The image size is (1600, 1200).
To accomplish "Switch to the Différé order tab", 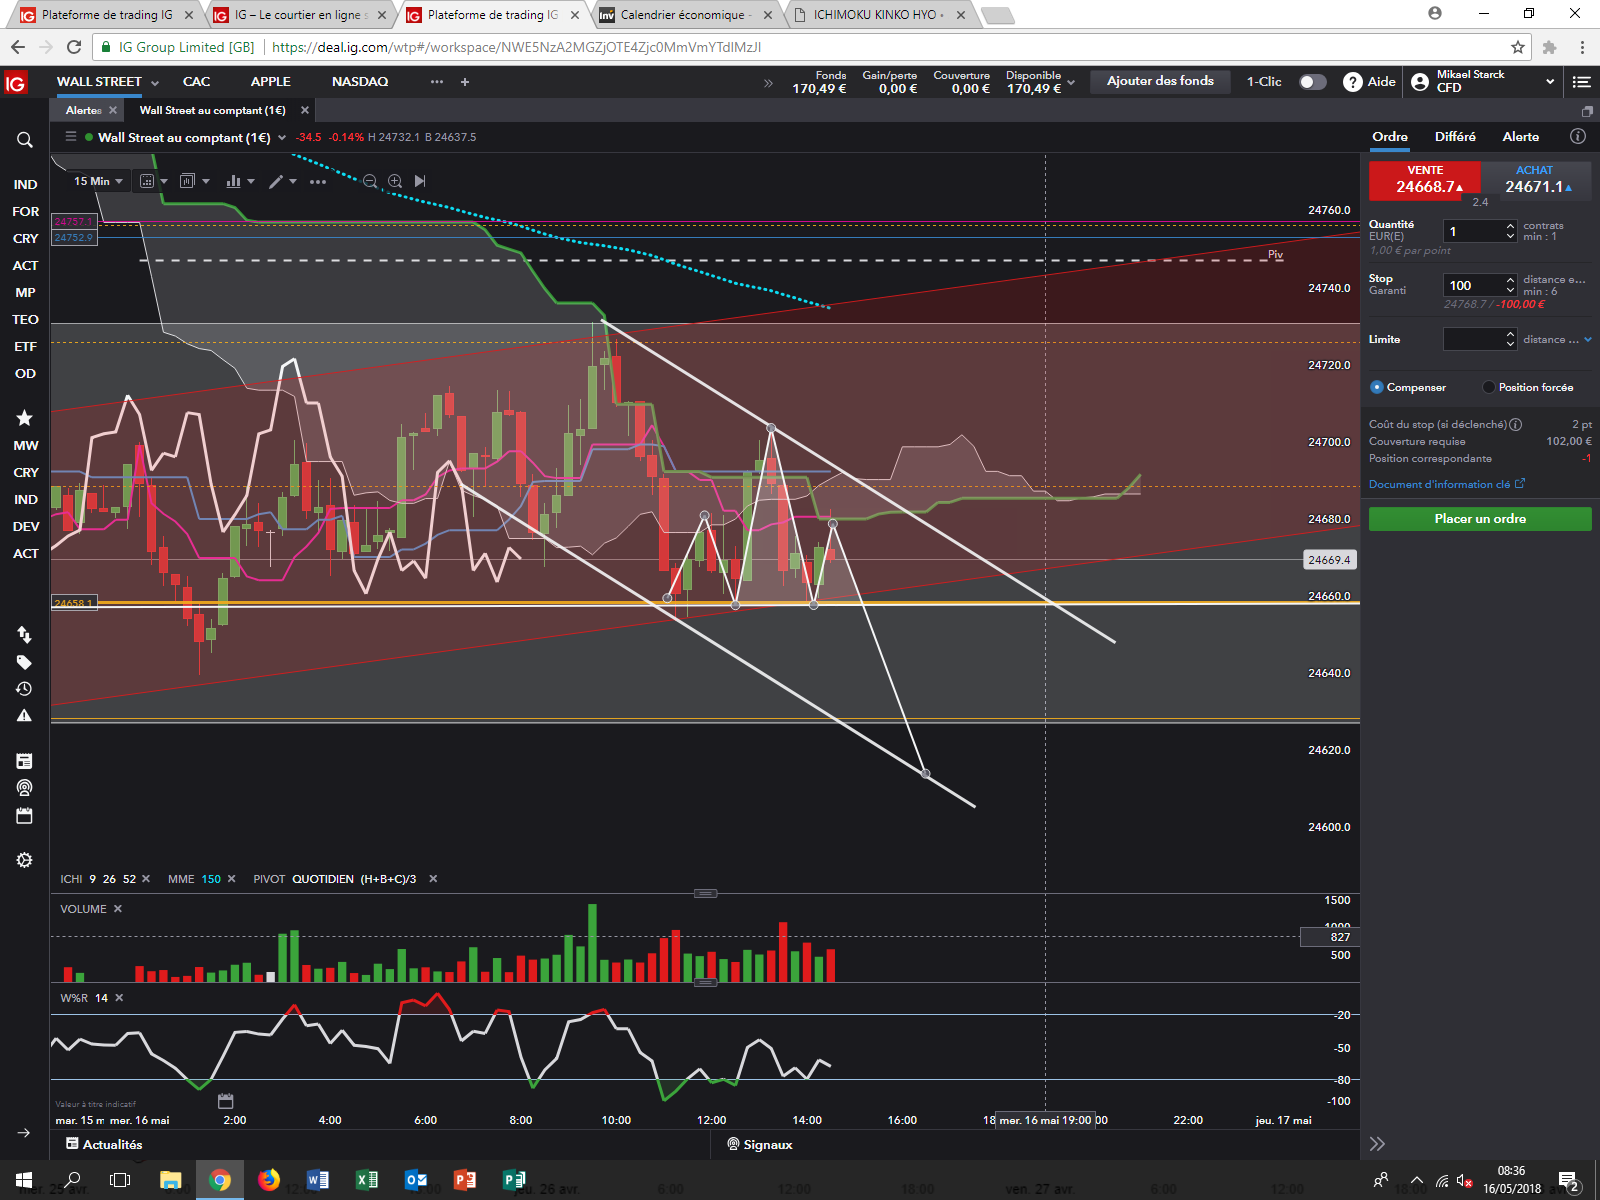I will 1455,137.
